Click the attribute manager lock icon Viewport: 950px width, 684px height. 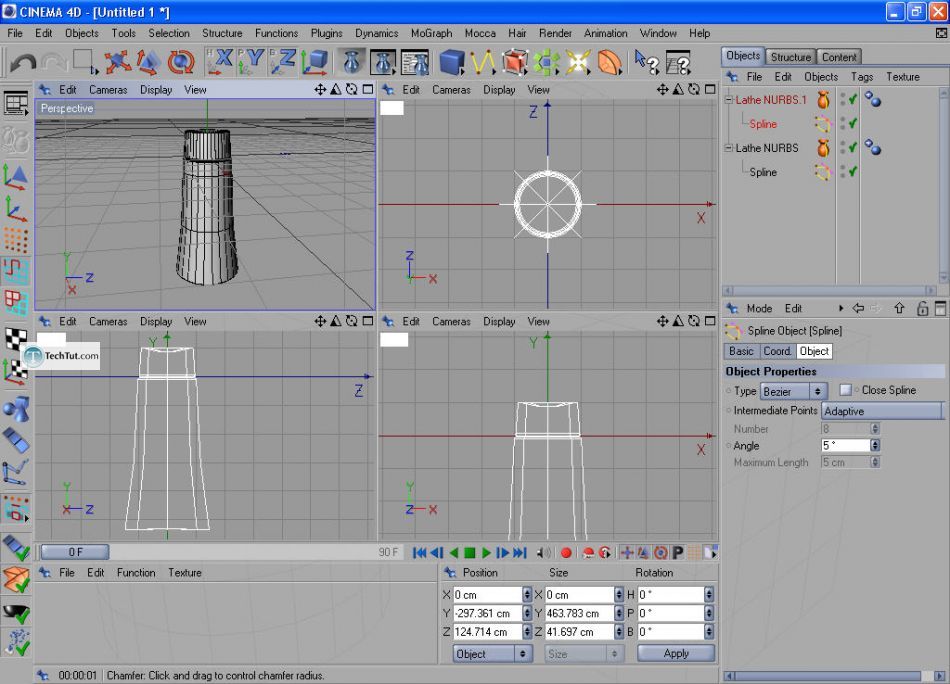[922, 308]
